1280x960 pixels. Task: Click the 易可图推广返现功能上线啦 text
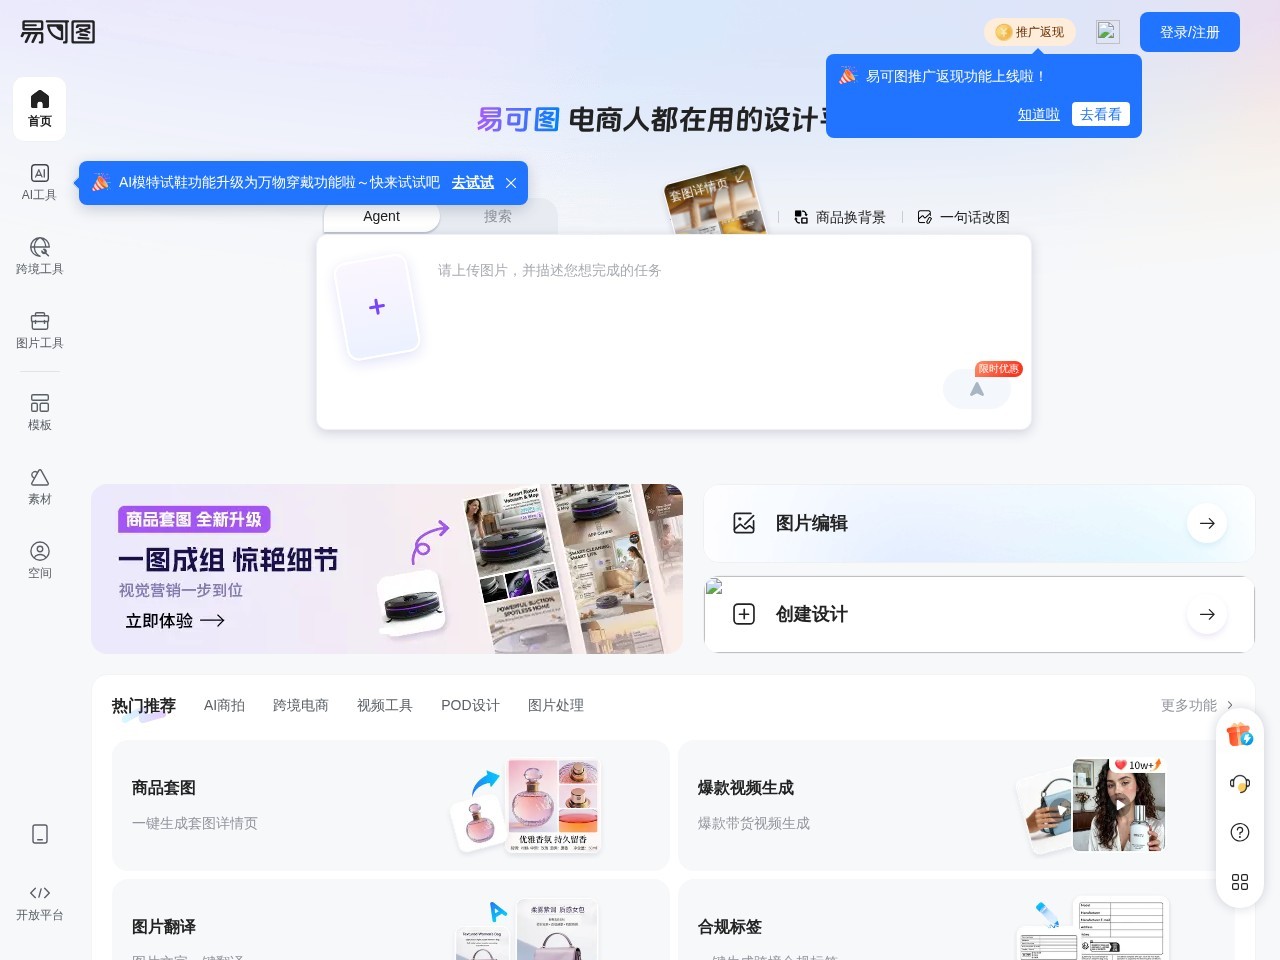[955, 76]
